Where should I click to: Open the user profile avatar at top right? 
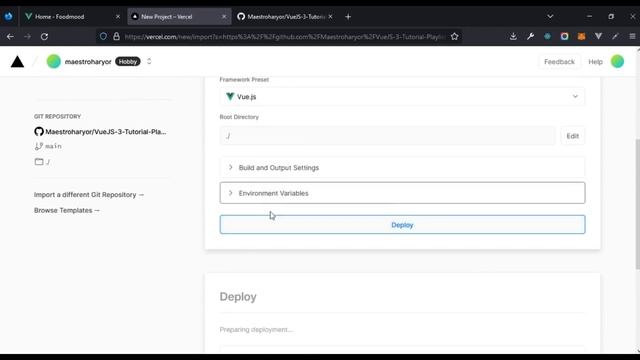coord(617,62)
